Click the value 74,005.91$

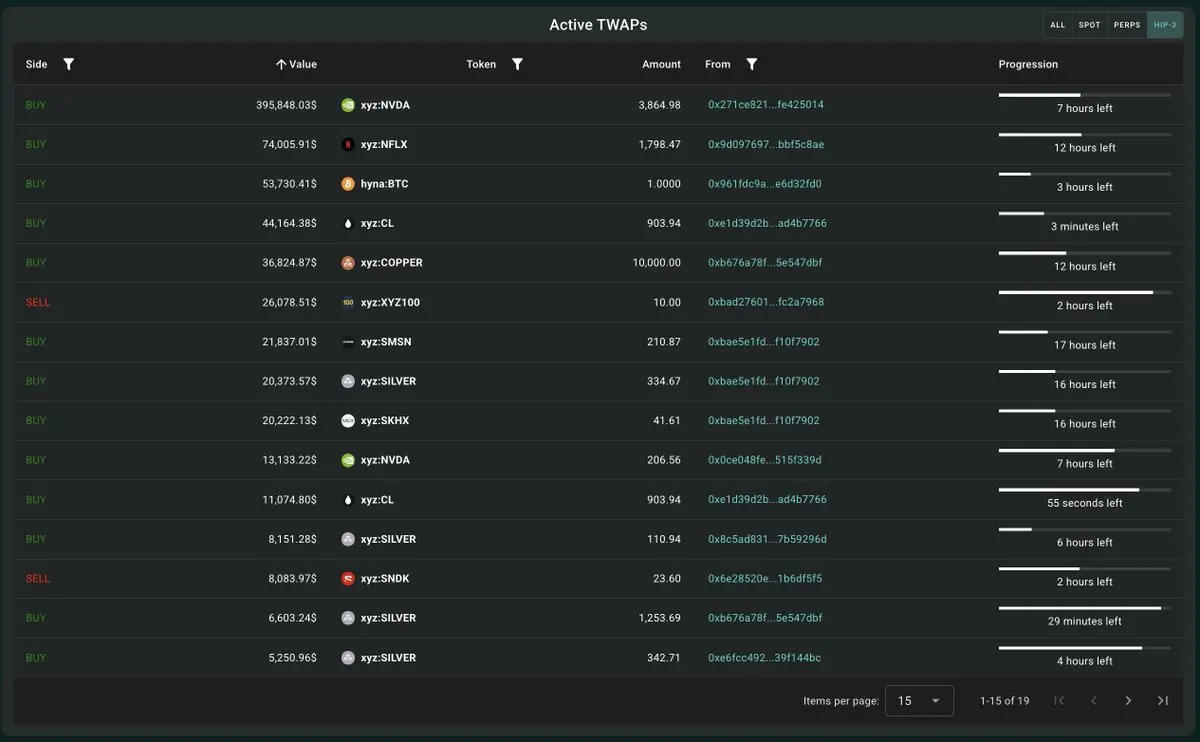click(290, 144)
